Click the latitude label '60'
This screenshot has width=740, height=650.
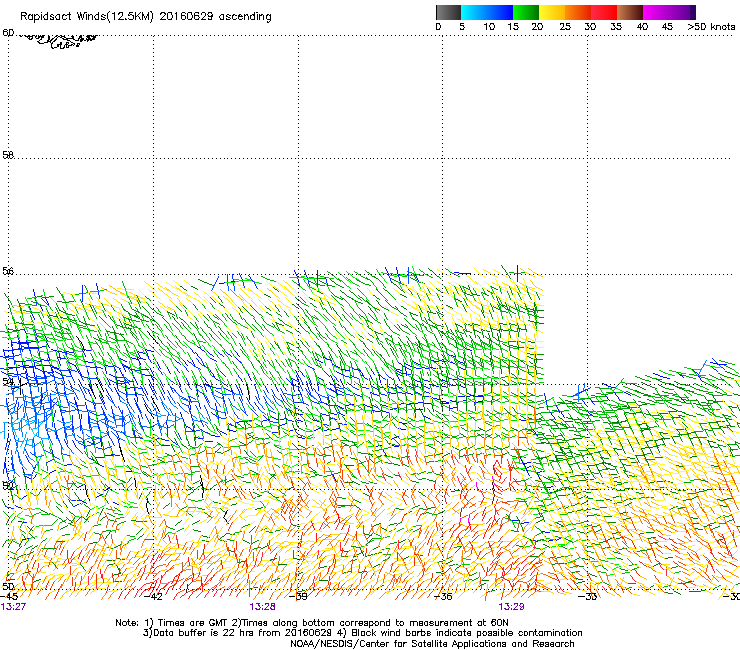pyautogui.click(x=8, y=33)
